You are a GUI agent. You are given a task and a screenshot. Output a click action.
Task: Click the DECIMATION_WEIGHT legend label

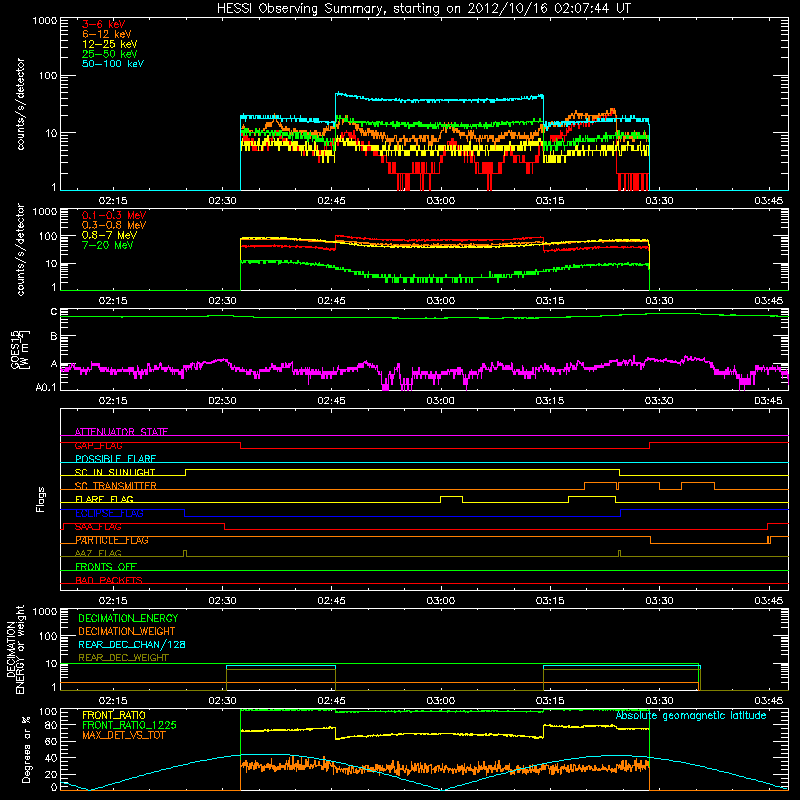click(127, 631)
